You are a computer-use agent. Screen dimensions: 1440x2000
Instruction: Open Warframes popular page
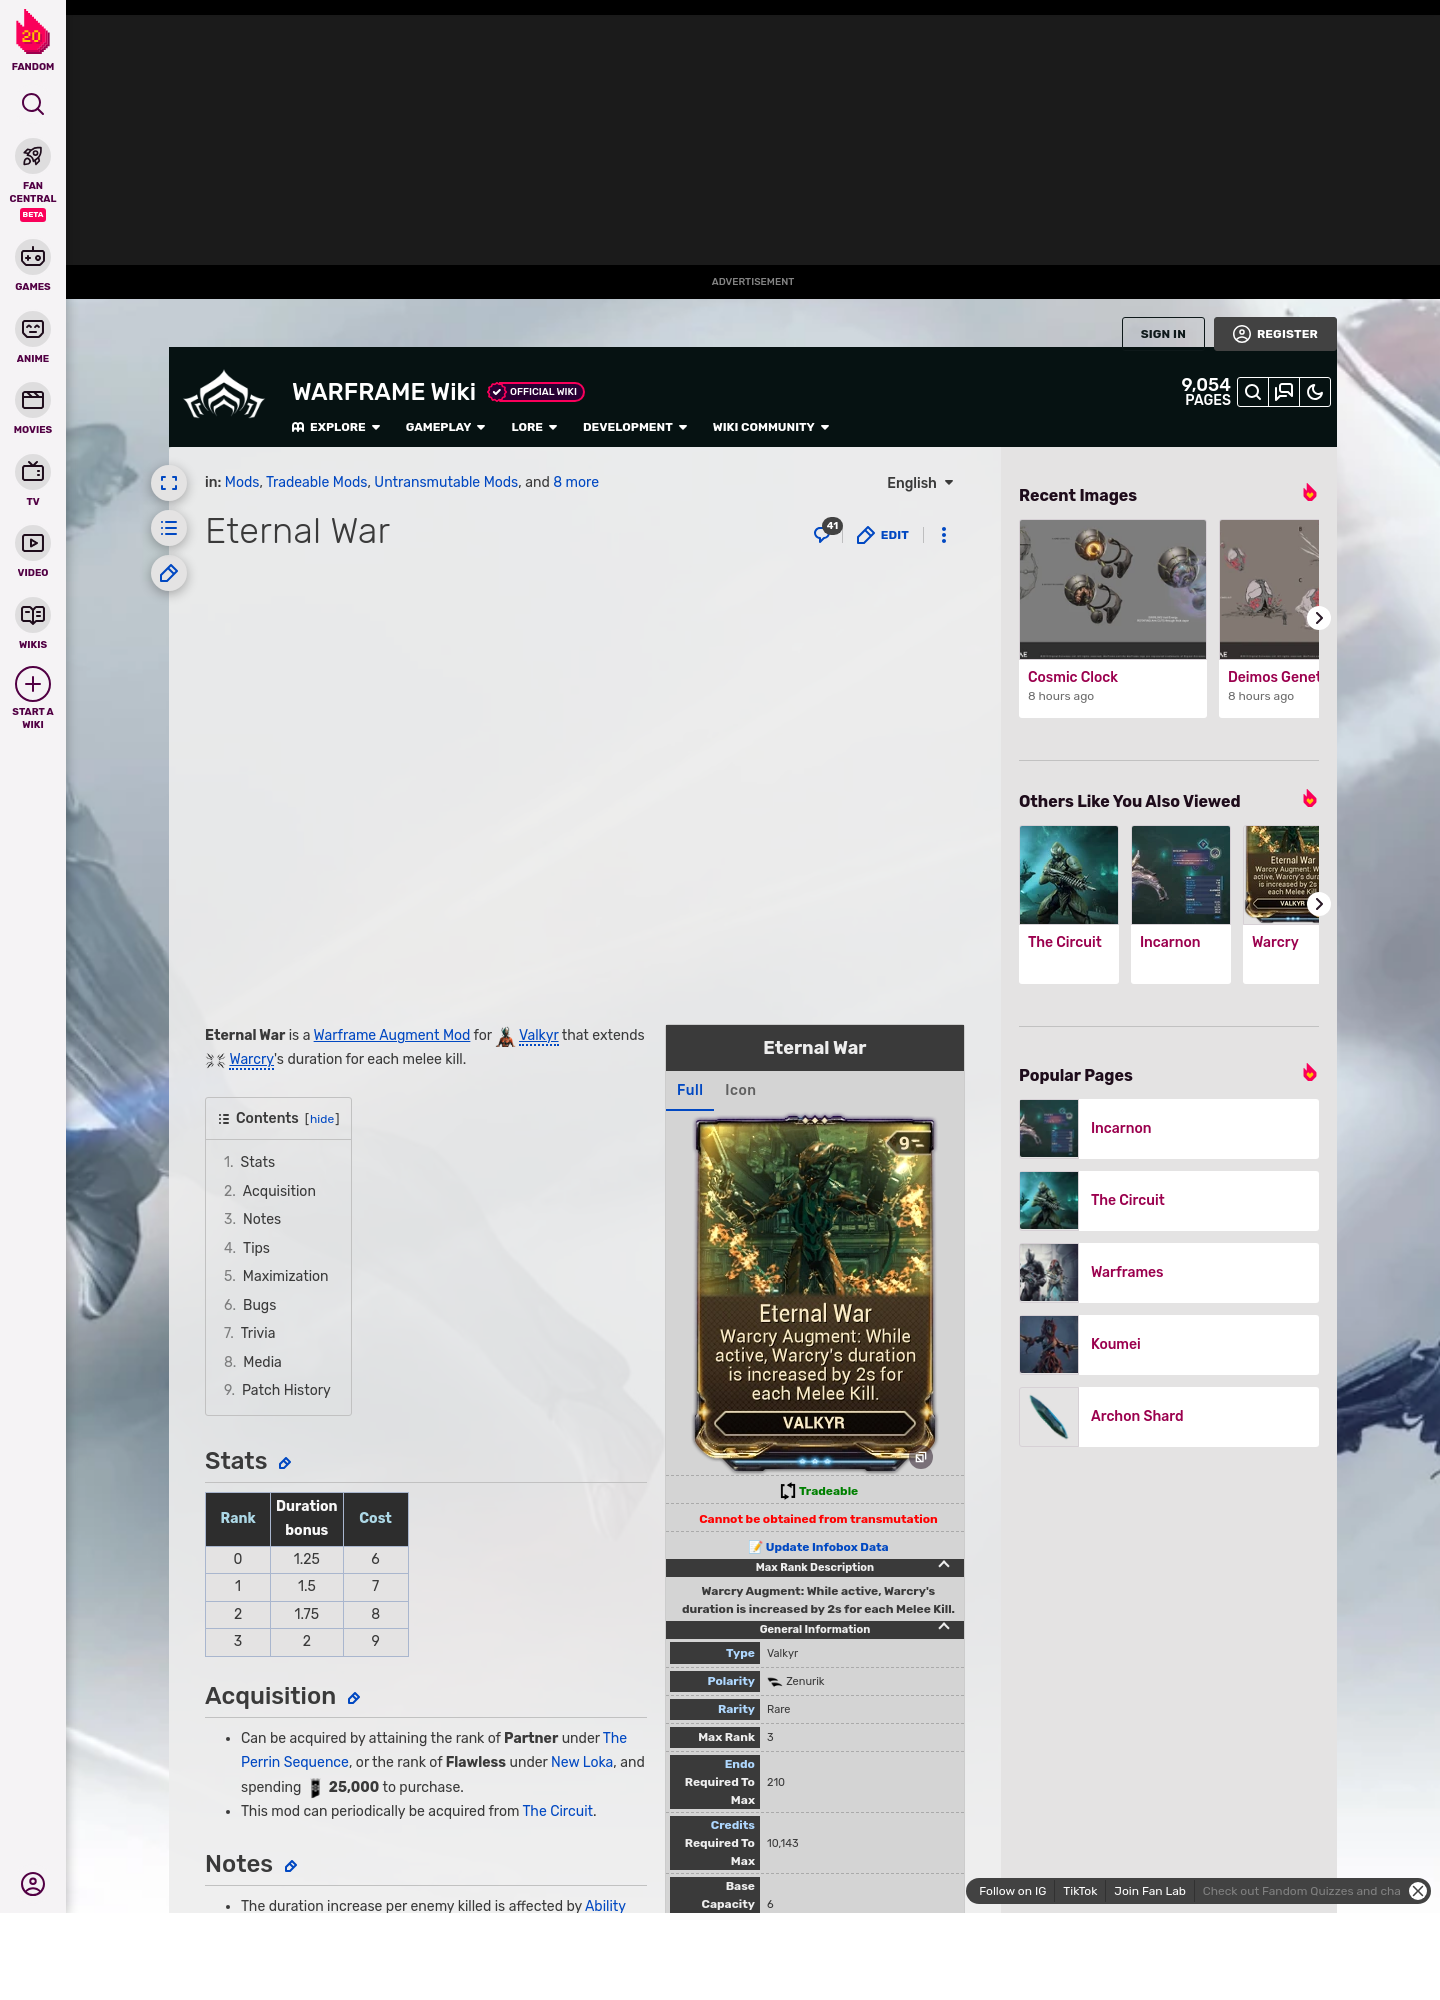(x=1169, y=1272)
